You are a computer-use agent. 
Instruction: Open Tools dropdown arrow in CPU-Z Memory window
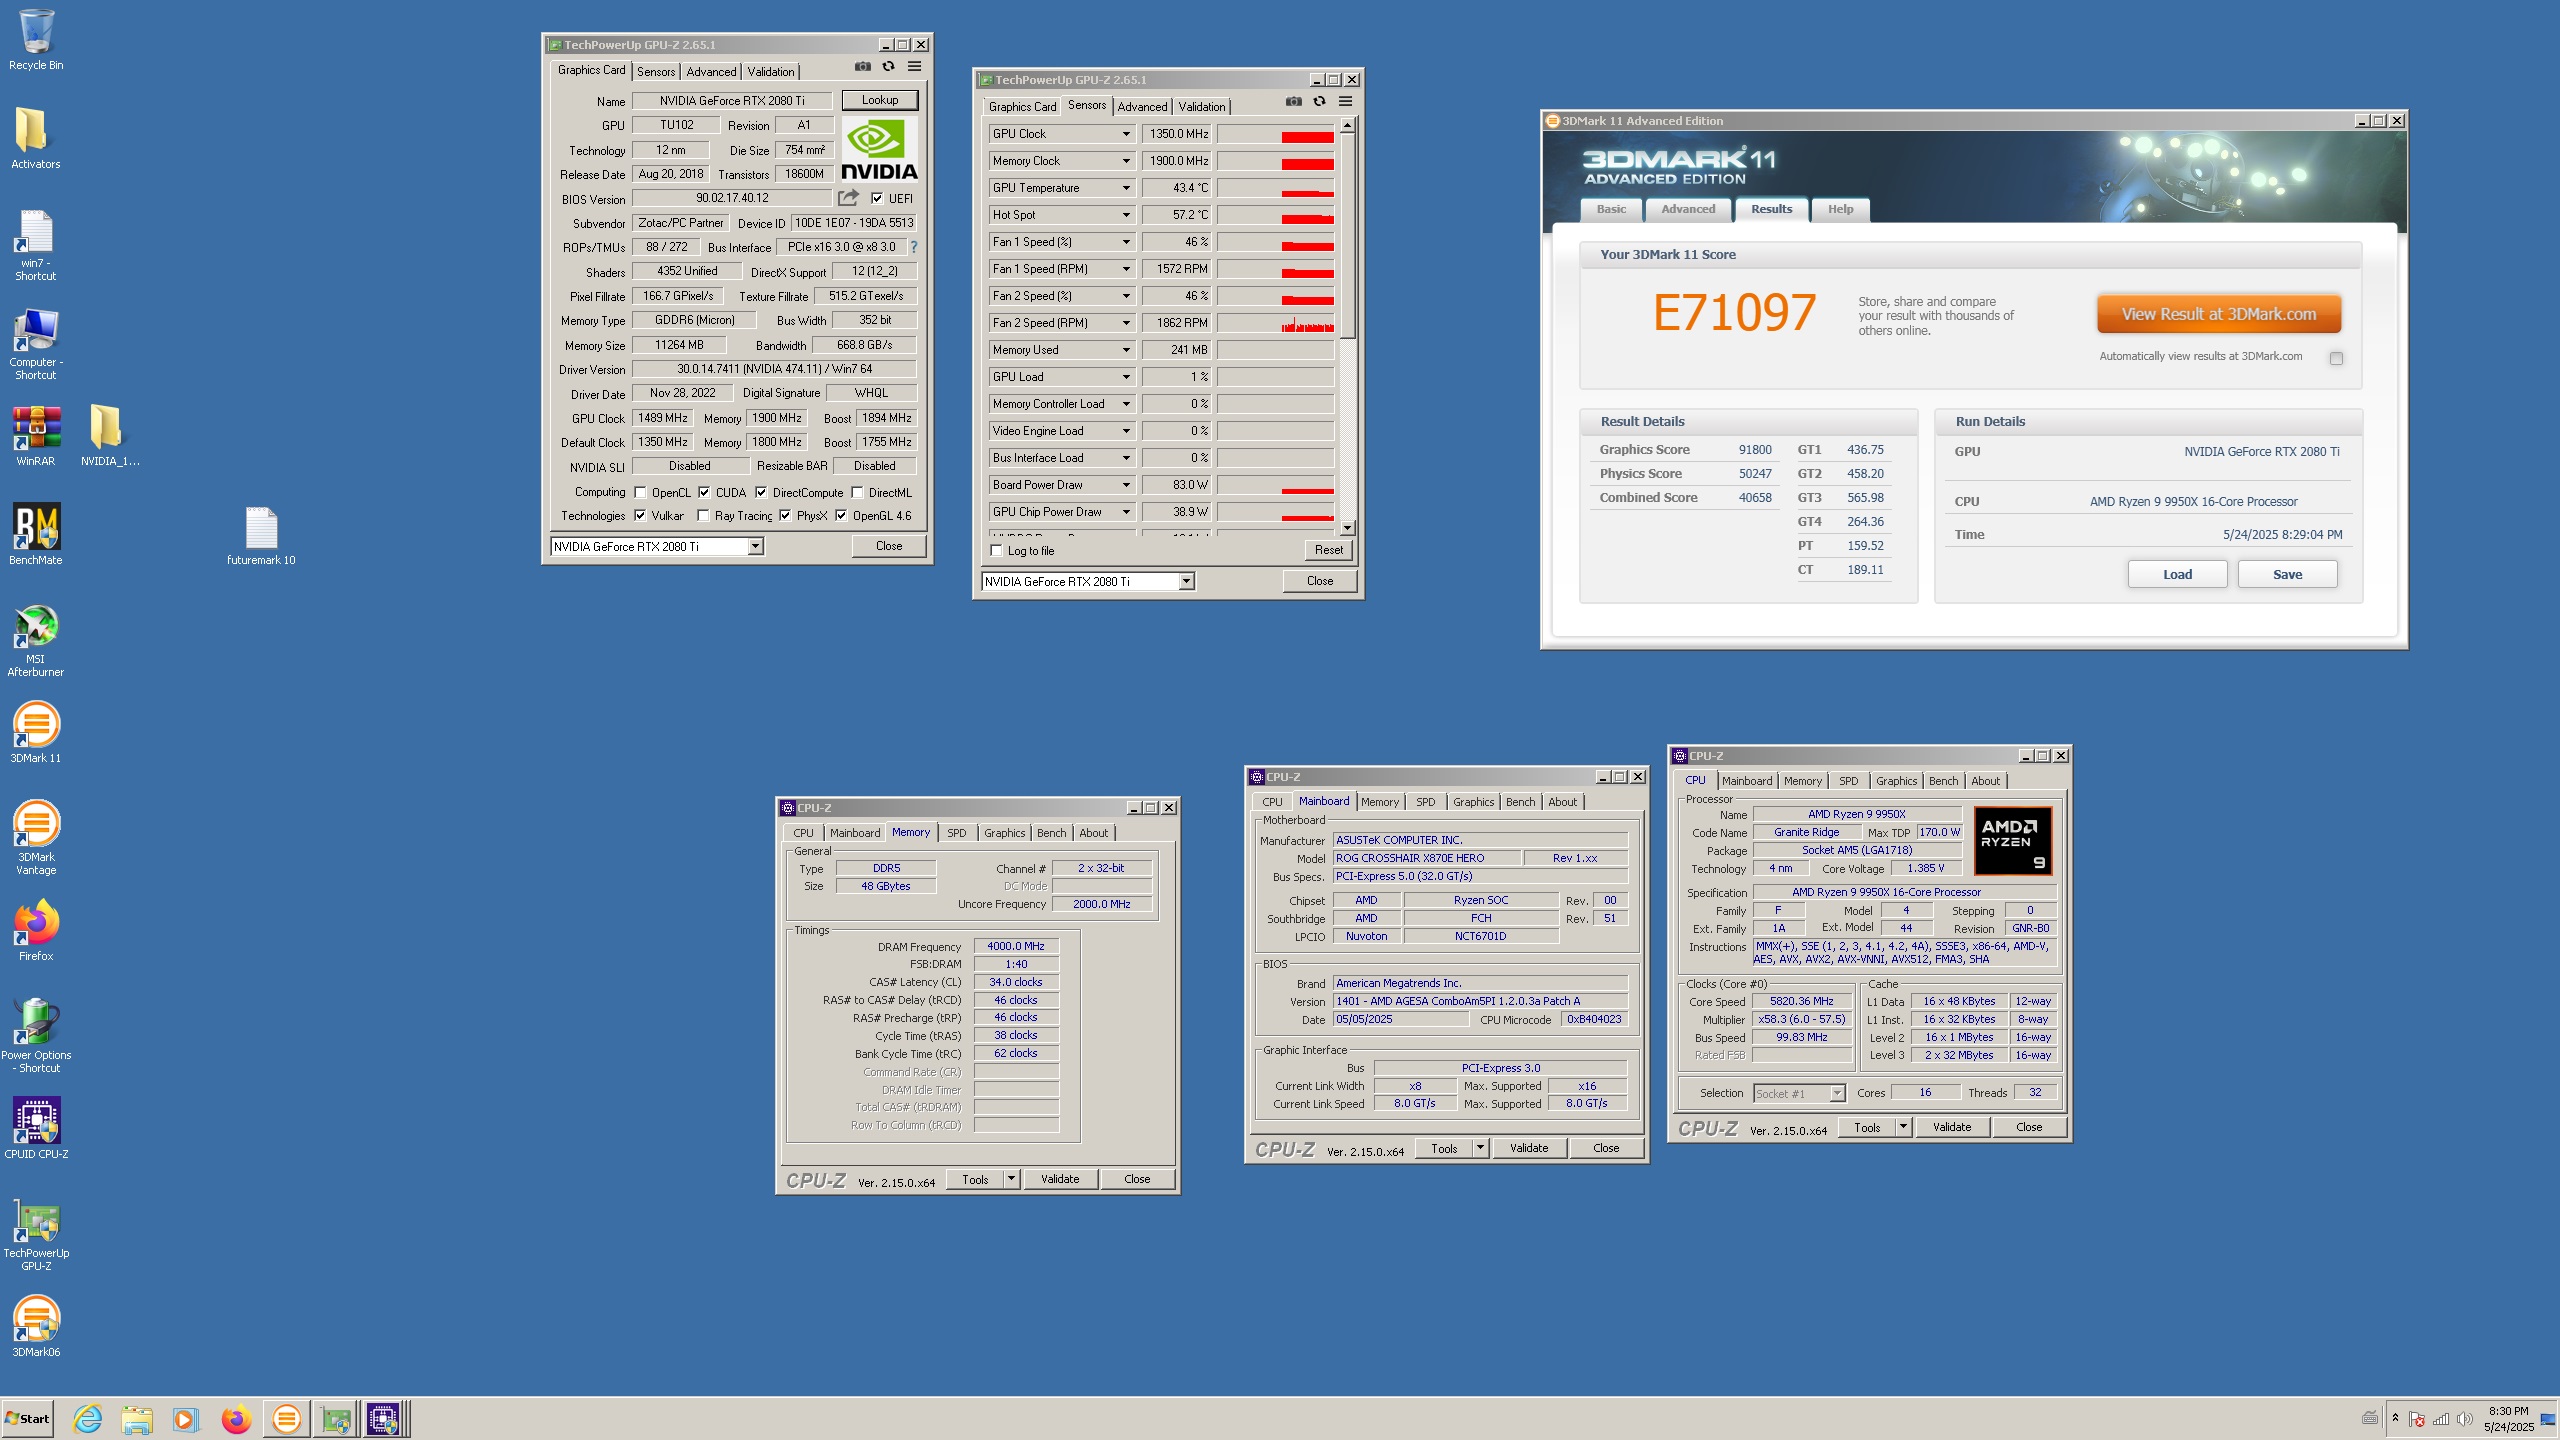1011,1179
